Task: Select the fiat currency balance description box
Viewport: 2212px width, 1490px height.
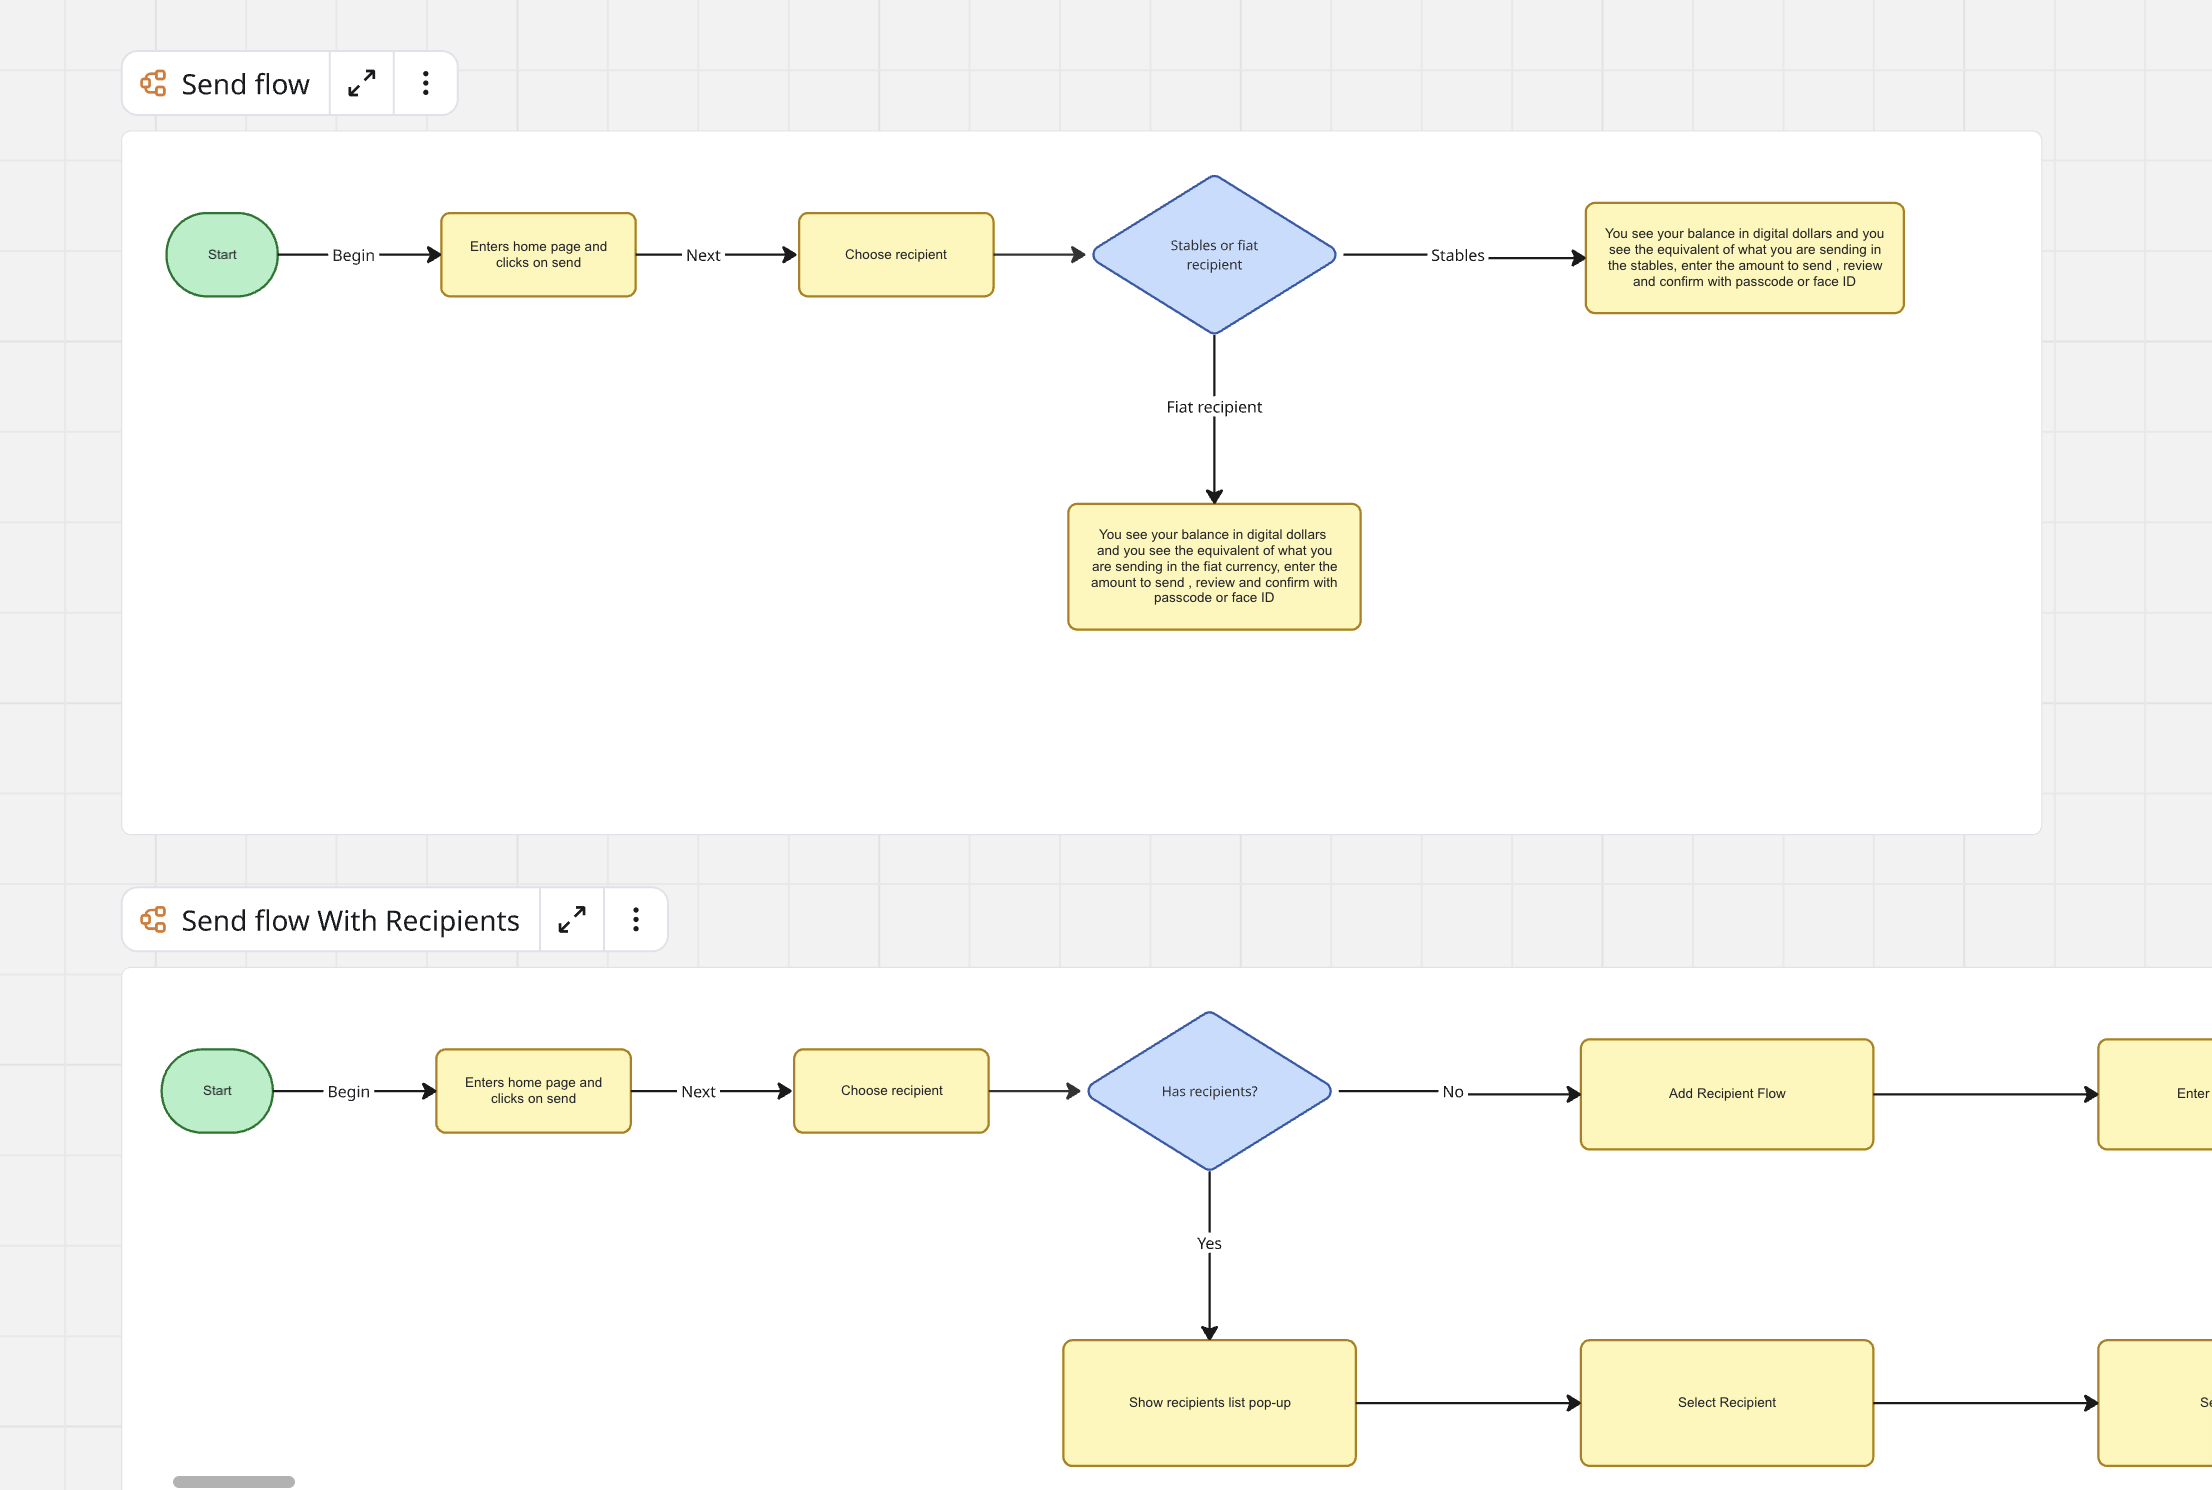Action: point(1214,566)
